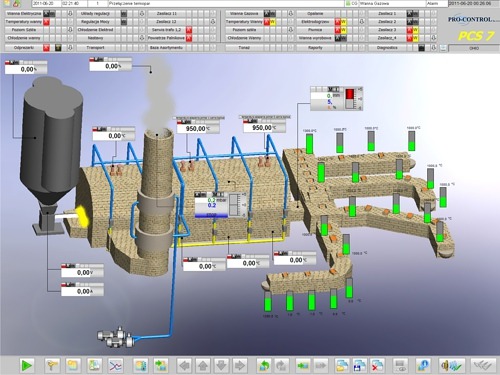Toggle checkbox above the right 950,00 temperature display
This screenshot has height=375, width=500.
pos(241,117)
